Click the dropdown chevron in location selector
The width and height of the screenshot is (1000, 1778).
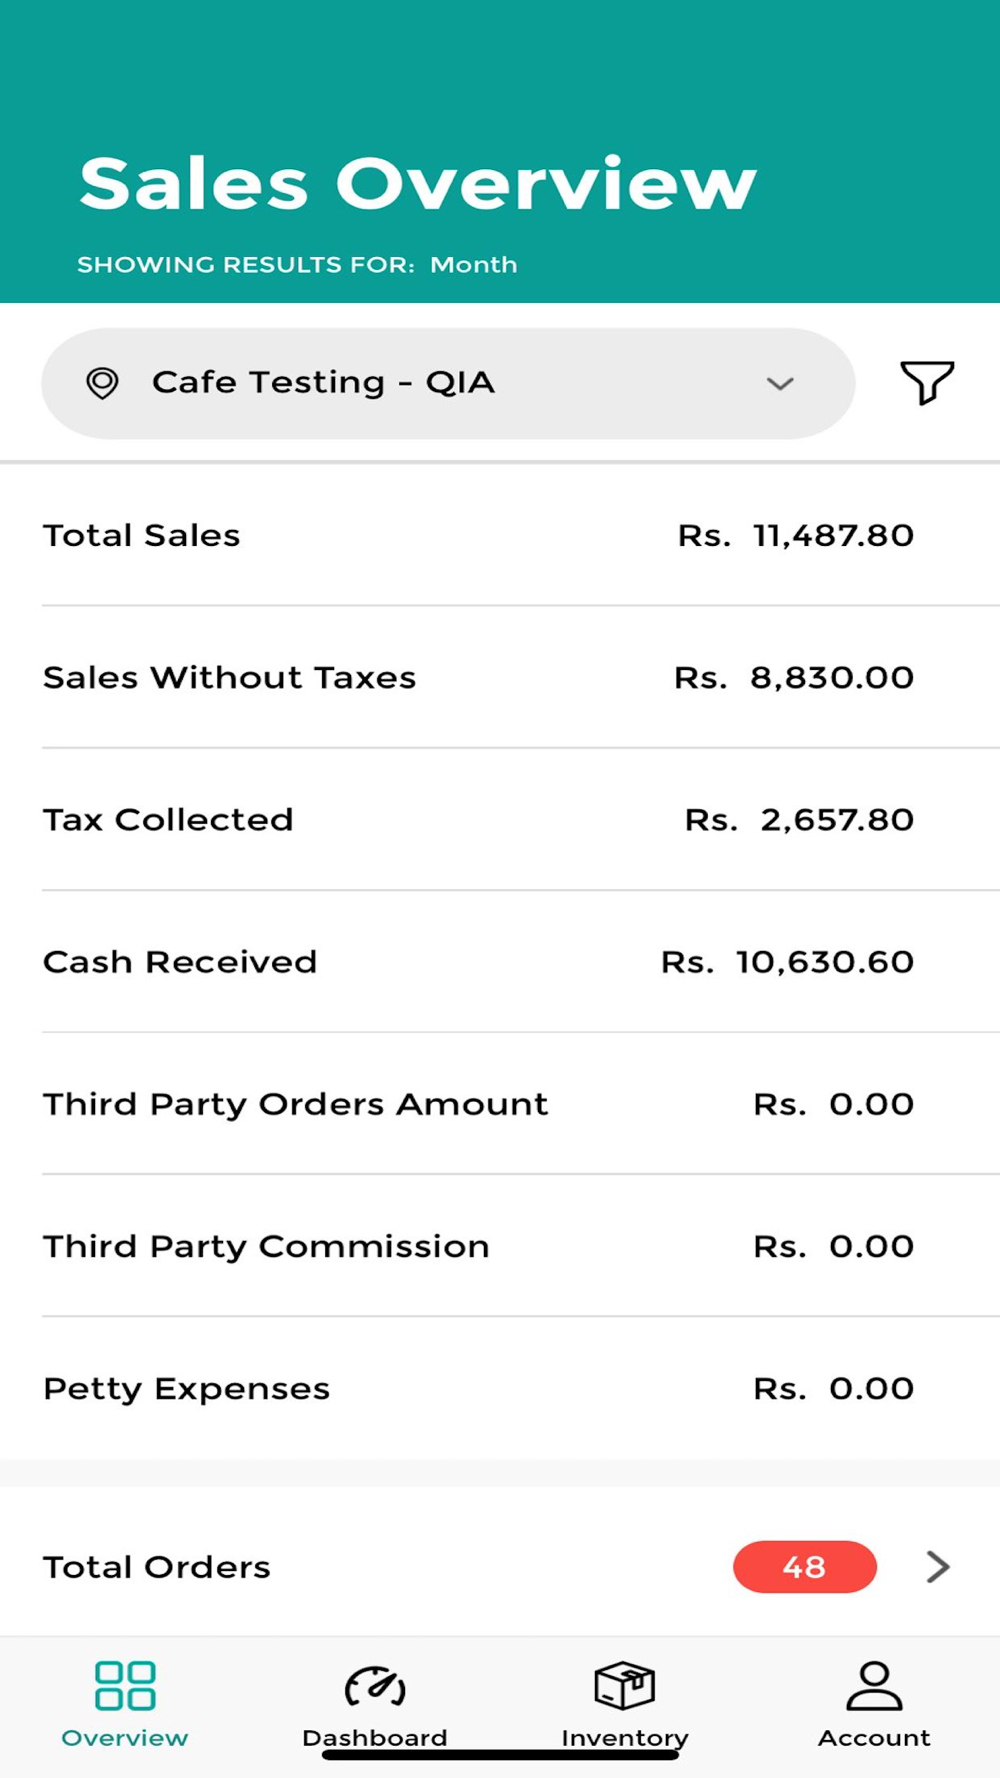(780, 384)
